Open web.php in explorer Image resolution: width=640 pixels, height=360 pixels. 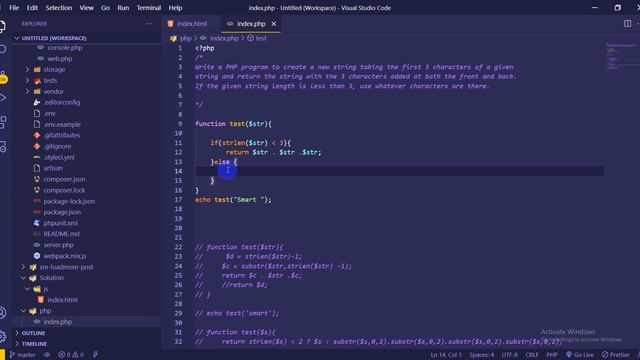tap(60, 59)
